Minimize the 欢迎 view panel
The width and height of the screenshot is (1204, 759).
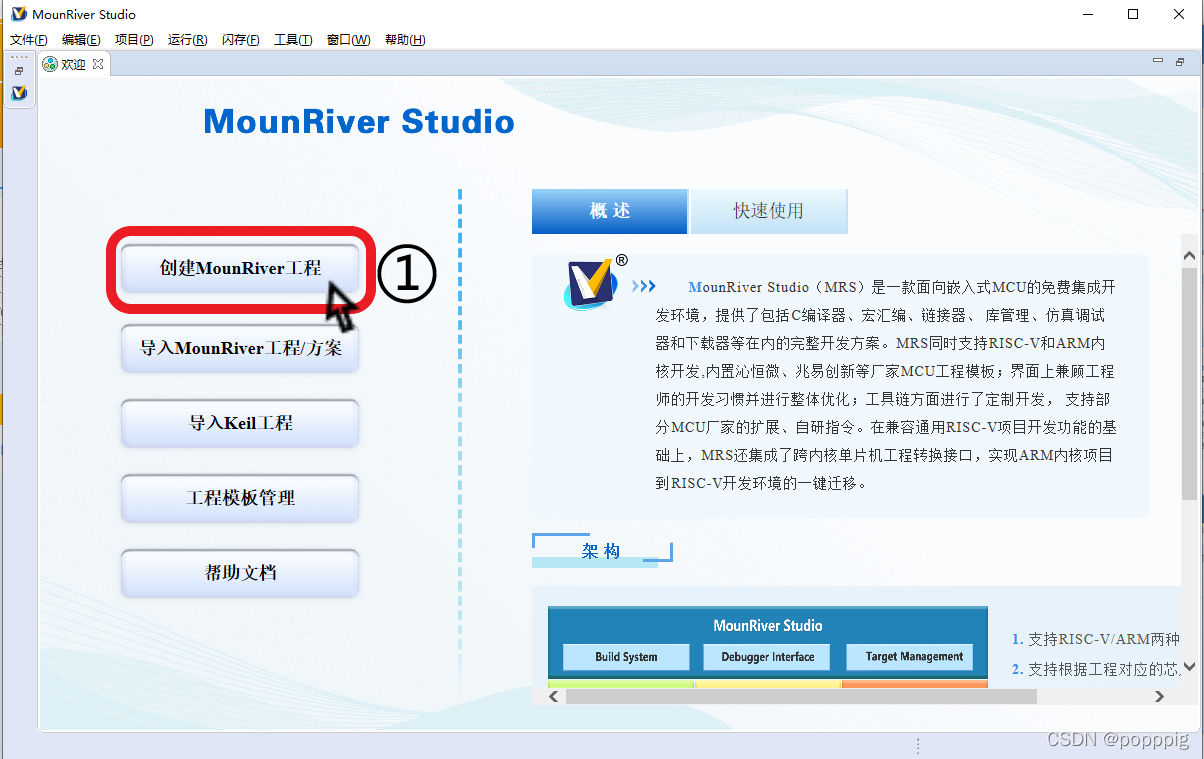[x=1157, y=62]
